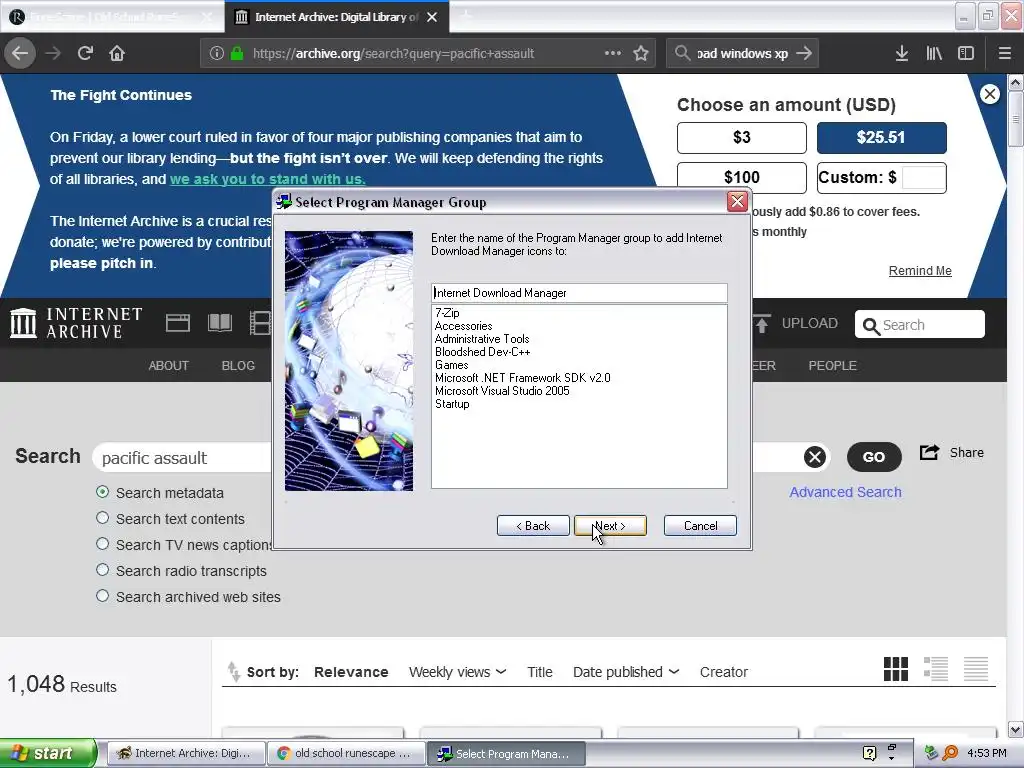The image size is (1024, 768).
Task: Sort results by Creator
Action: click(724, 672)
